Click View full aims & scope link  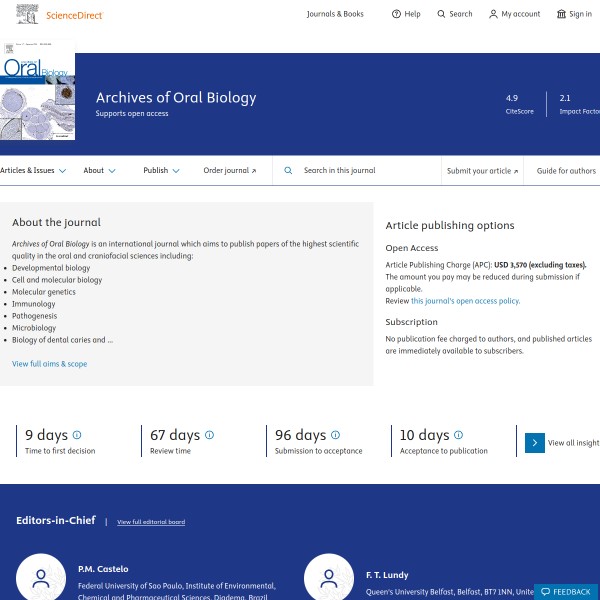[49, 364]
